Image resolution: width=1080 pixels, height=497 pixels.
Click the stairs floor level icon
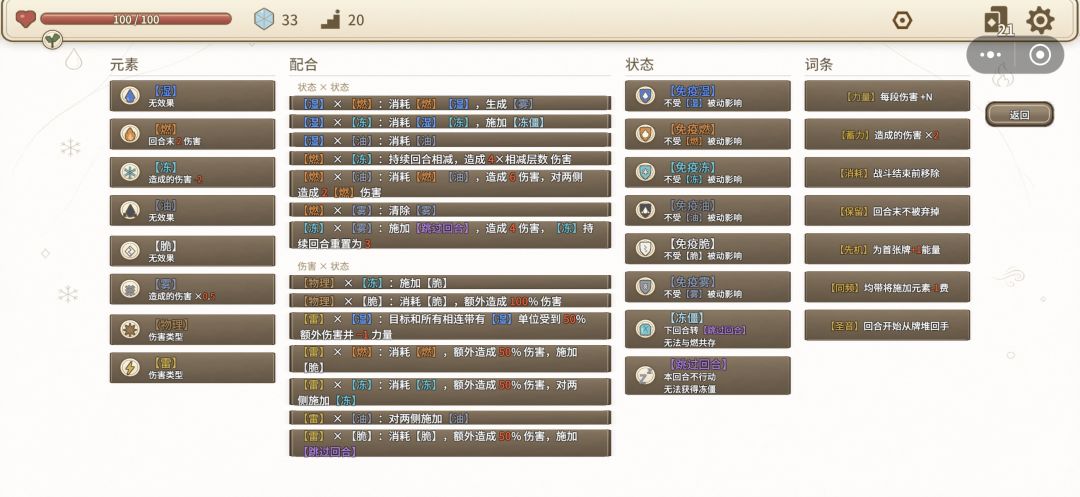point(331,20)
